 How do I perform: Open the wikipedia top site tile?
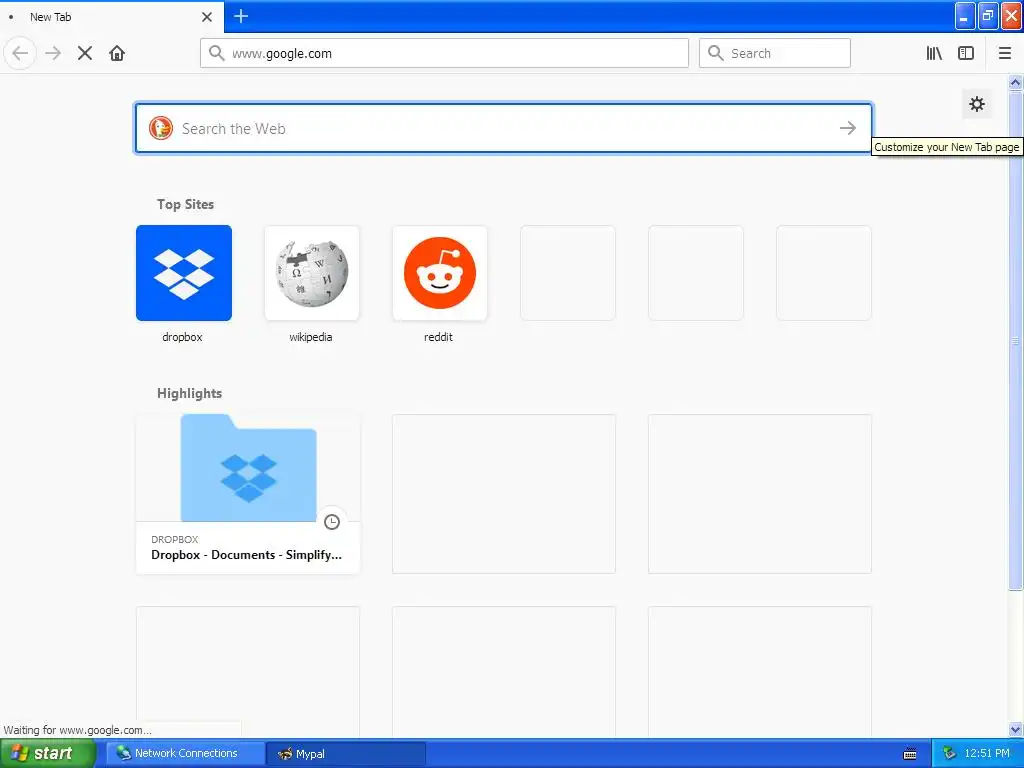(312, 273)
